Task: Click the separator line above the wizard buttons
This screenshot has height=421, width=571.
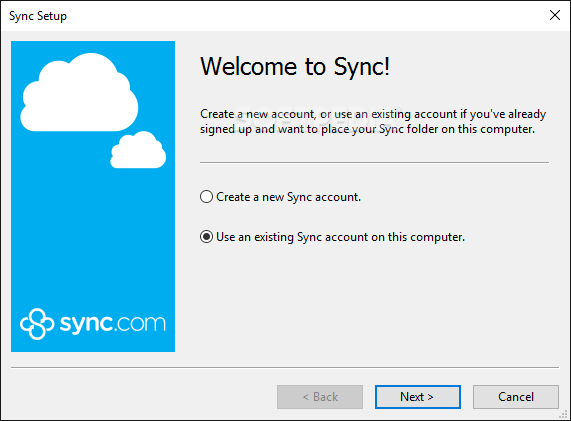Action: point(285,367)
